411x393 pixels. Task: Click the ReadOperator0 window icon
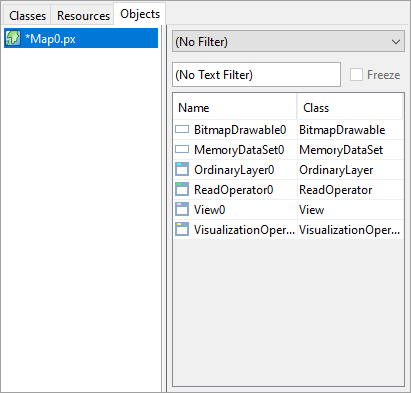[182, 189]
